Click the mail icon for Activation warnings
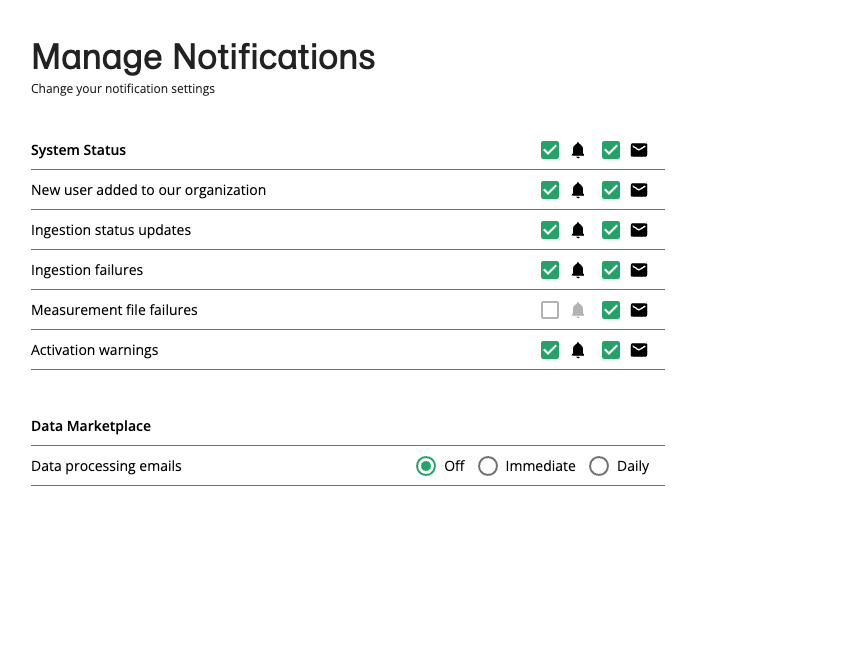 pos(639,349)
